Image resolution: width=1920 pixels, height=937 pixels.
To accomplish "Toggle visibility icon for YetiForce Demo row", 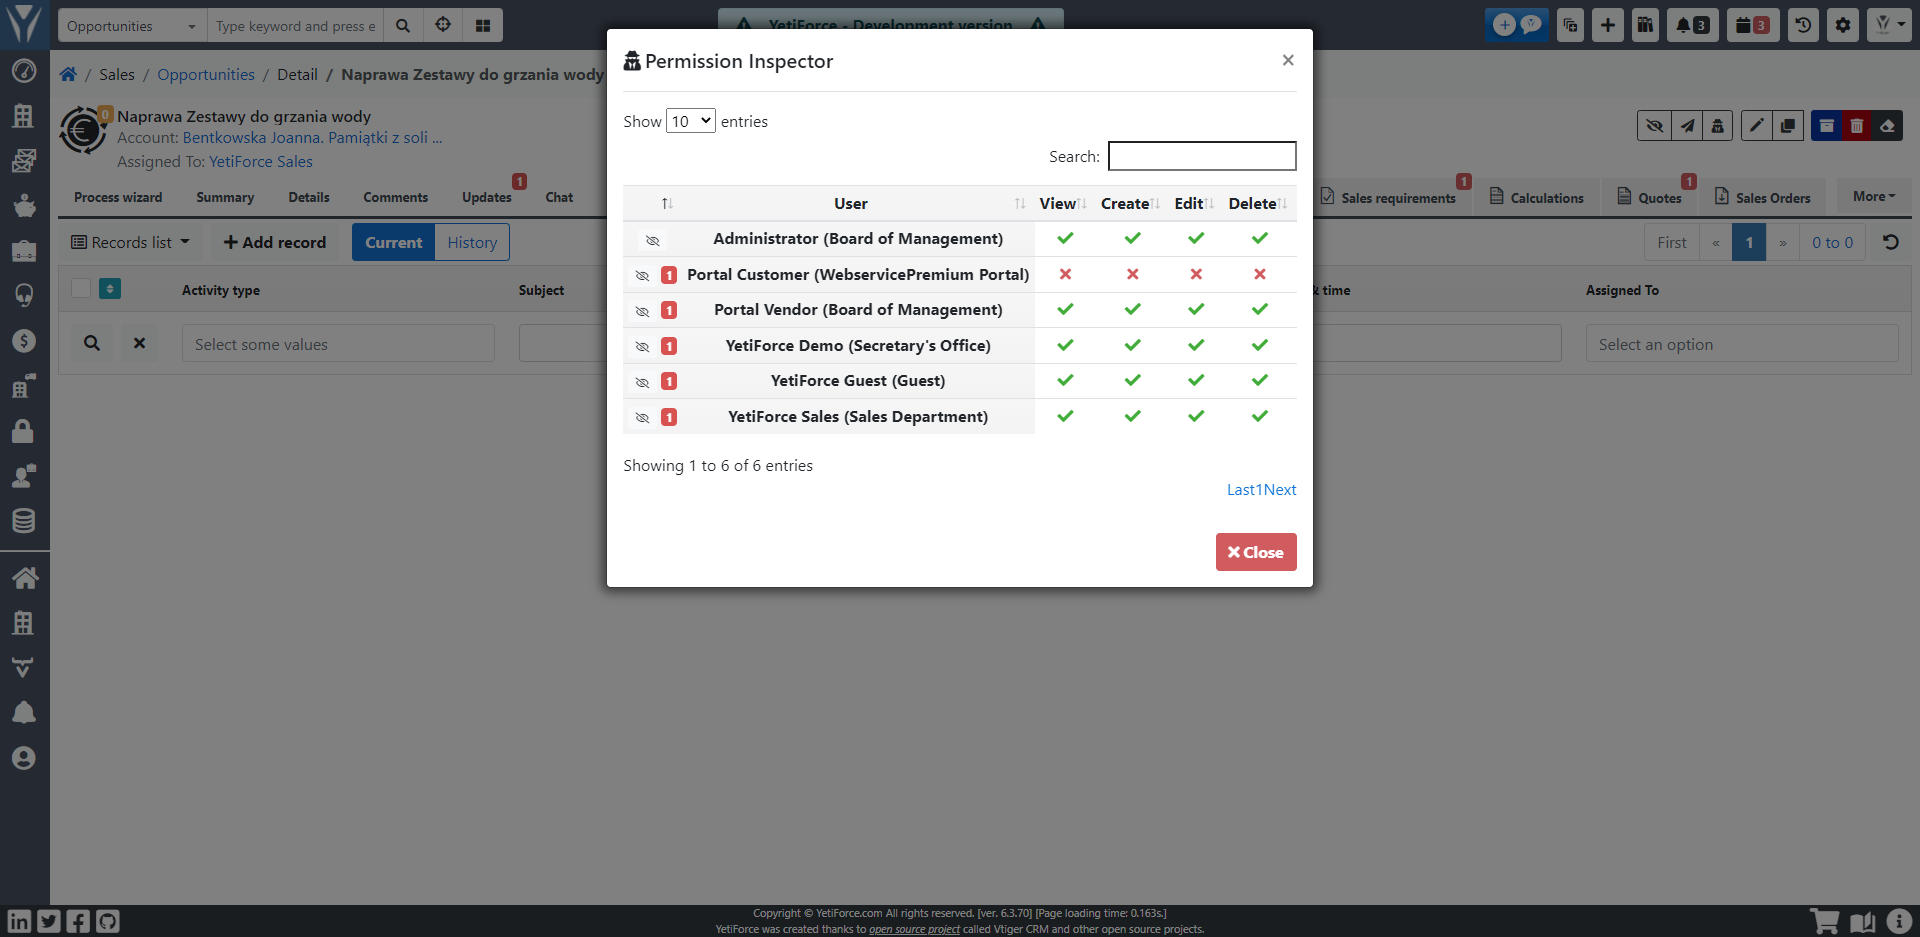I will (642, 347).
